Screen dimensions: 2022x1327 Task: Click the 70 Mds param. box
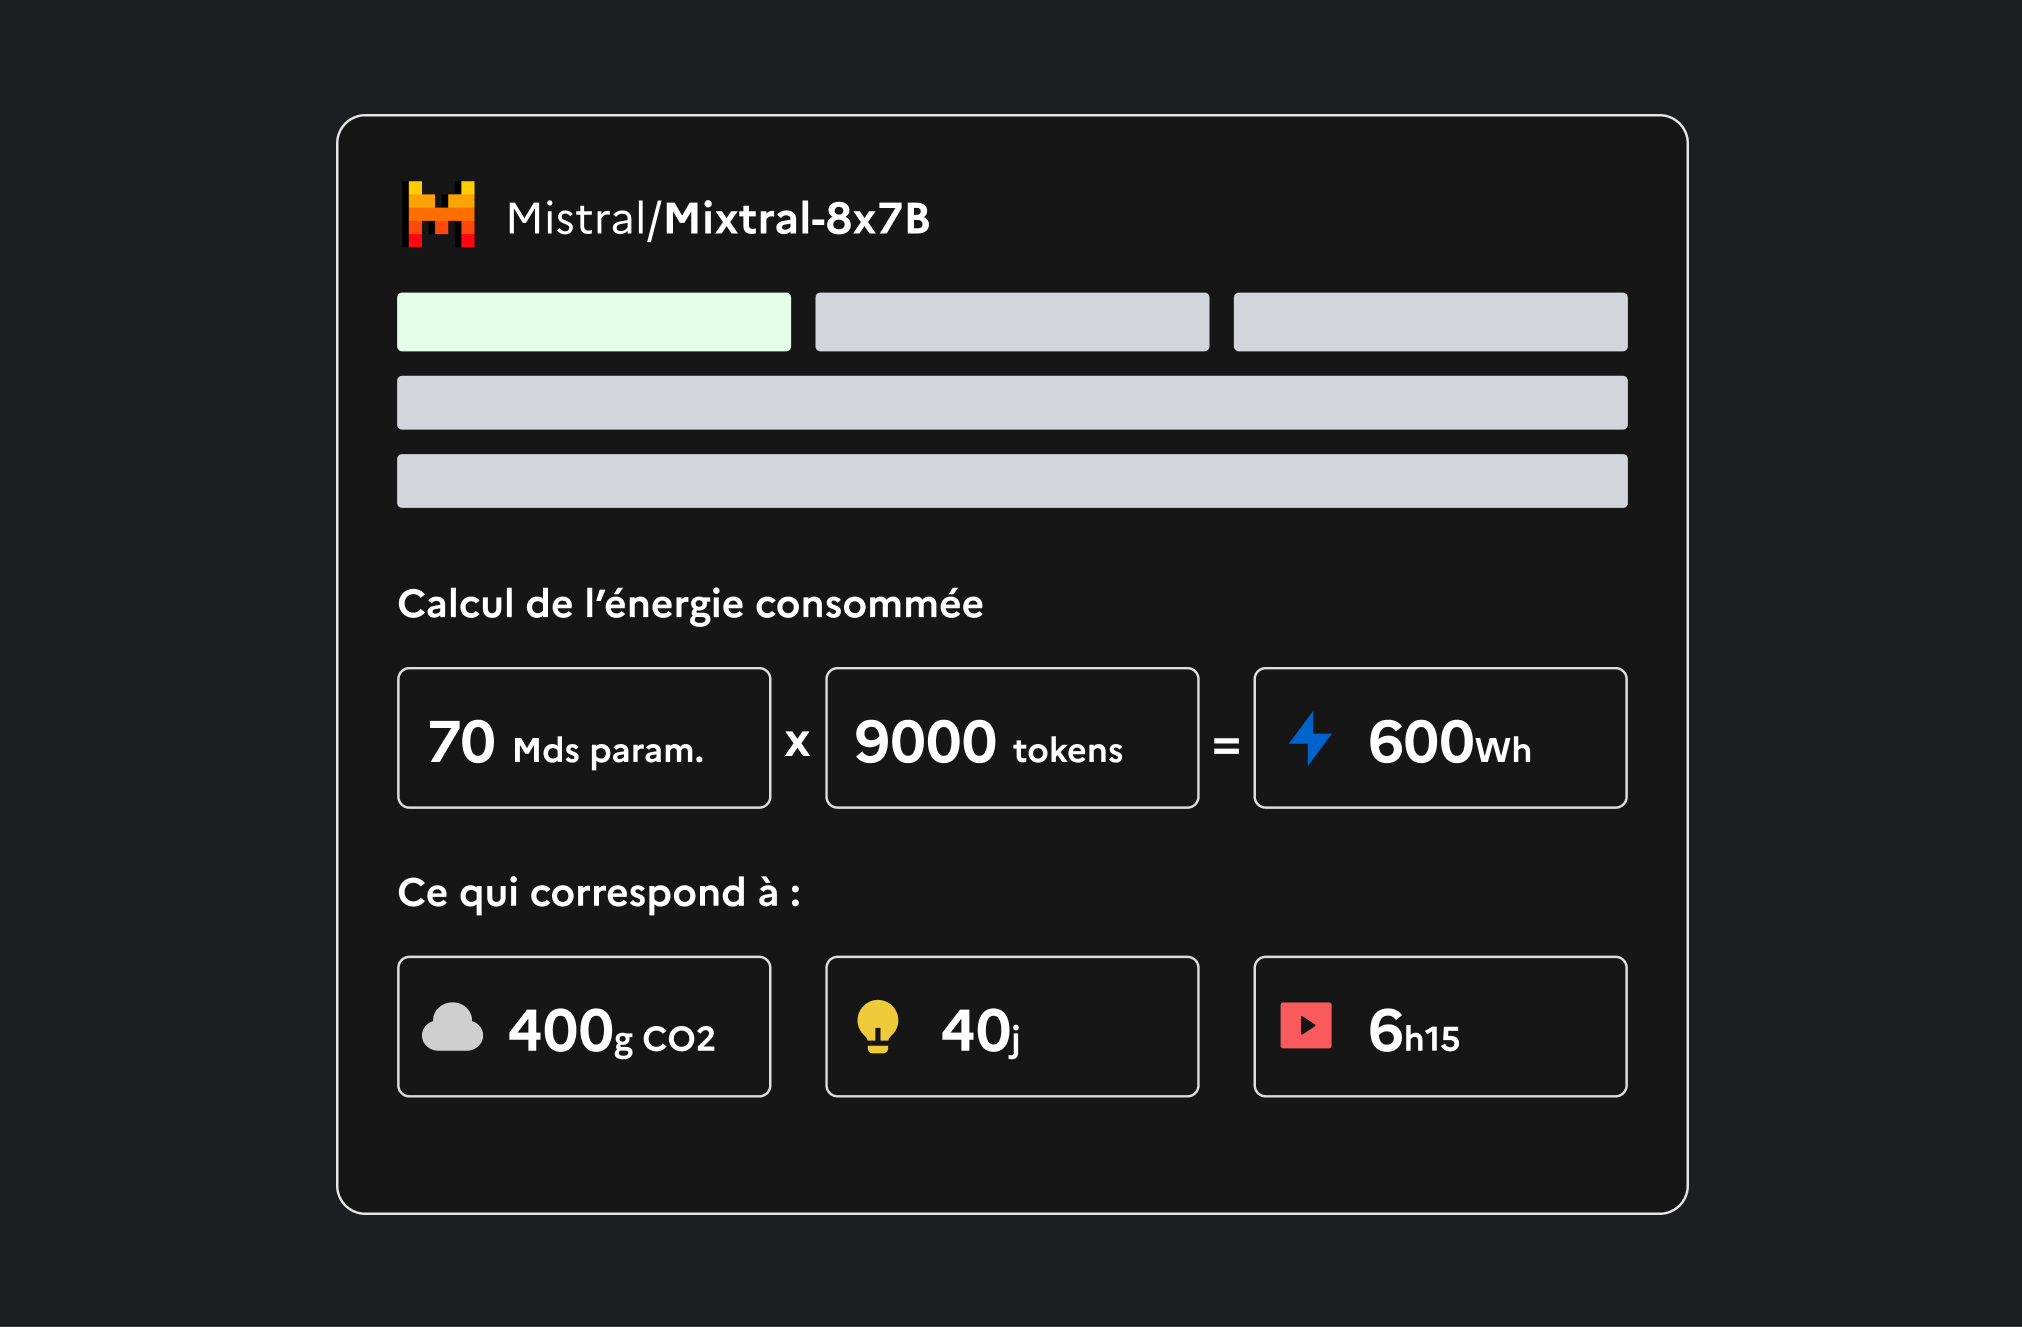click(584, 738)
